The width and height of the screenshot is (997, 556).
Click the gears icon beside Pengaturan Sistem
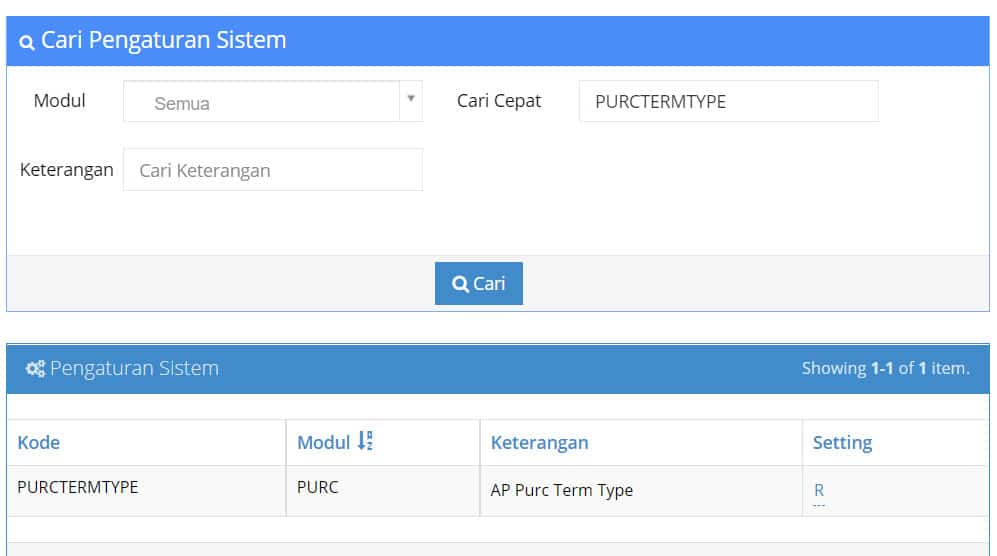pyautogui.click(x=35, y=368)
